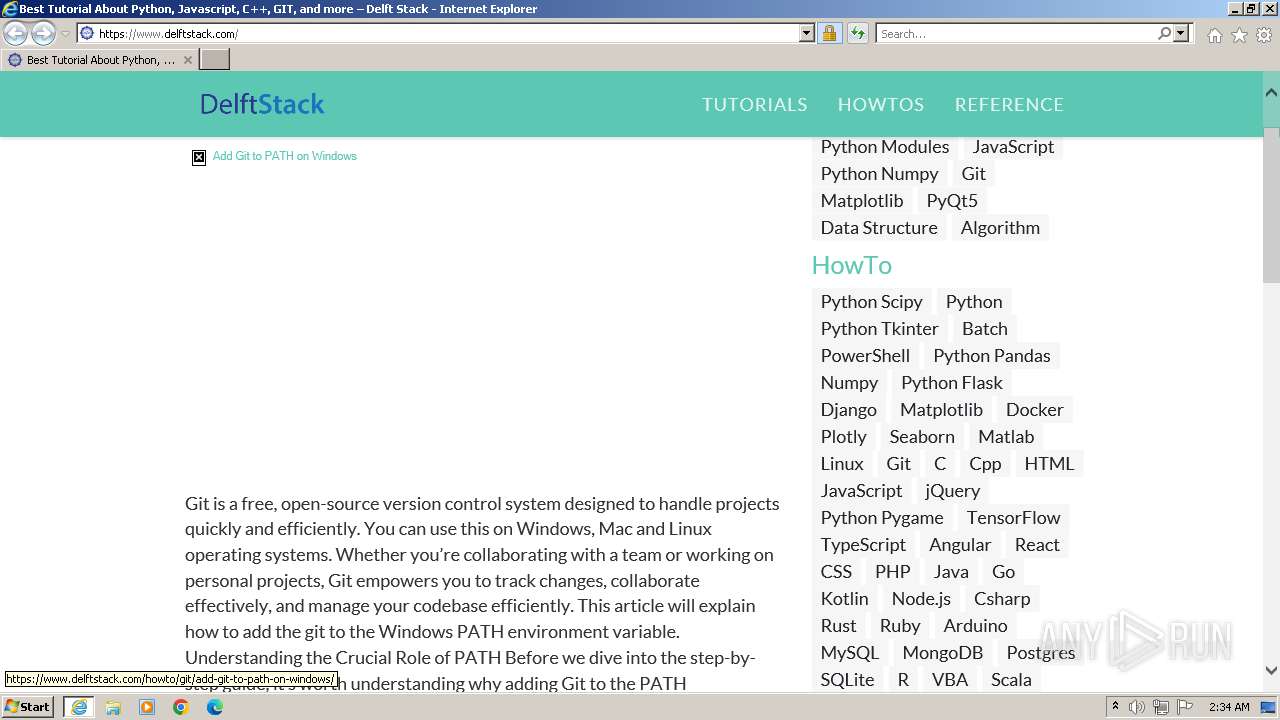Open the TypeScript howto tag
The width and height of the screenshot is (1280, 720).
863,544
